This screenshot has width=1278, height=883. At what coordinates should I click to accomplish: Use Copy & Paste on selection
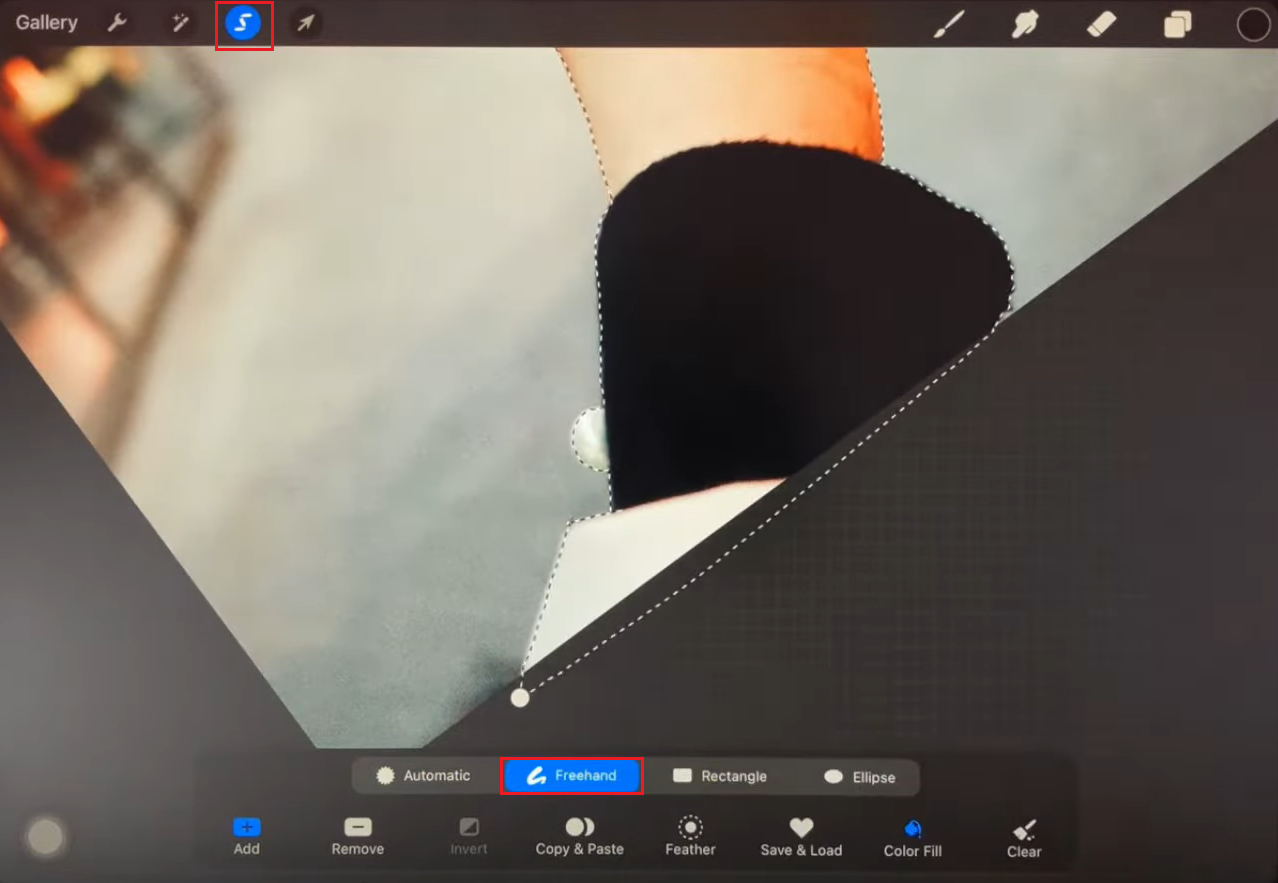(578, 836)
